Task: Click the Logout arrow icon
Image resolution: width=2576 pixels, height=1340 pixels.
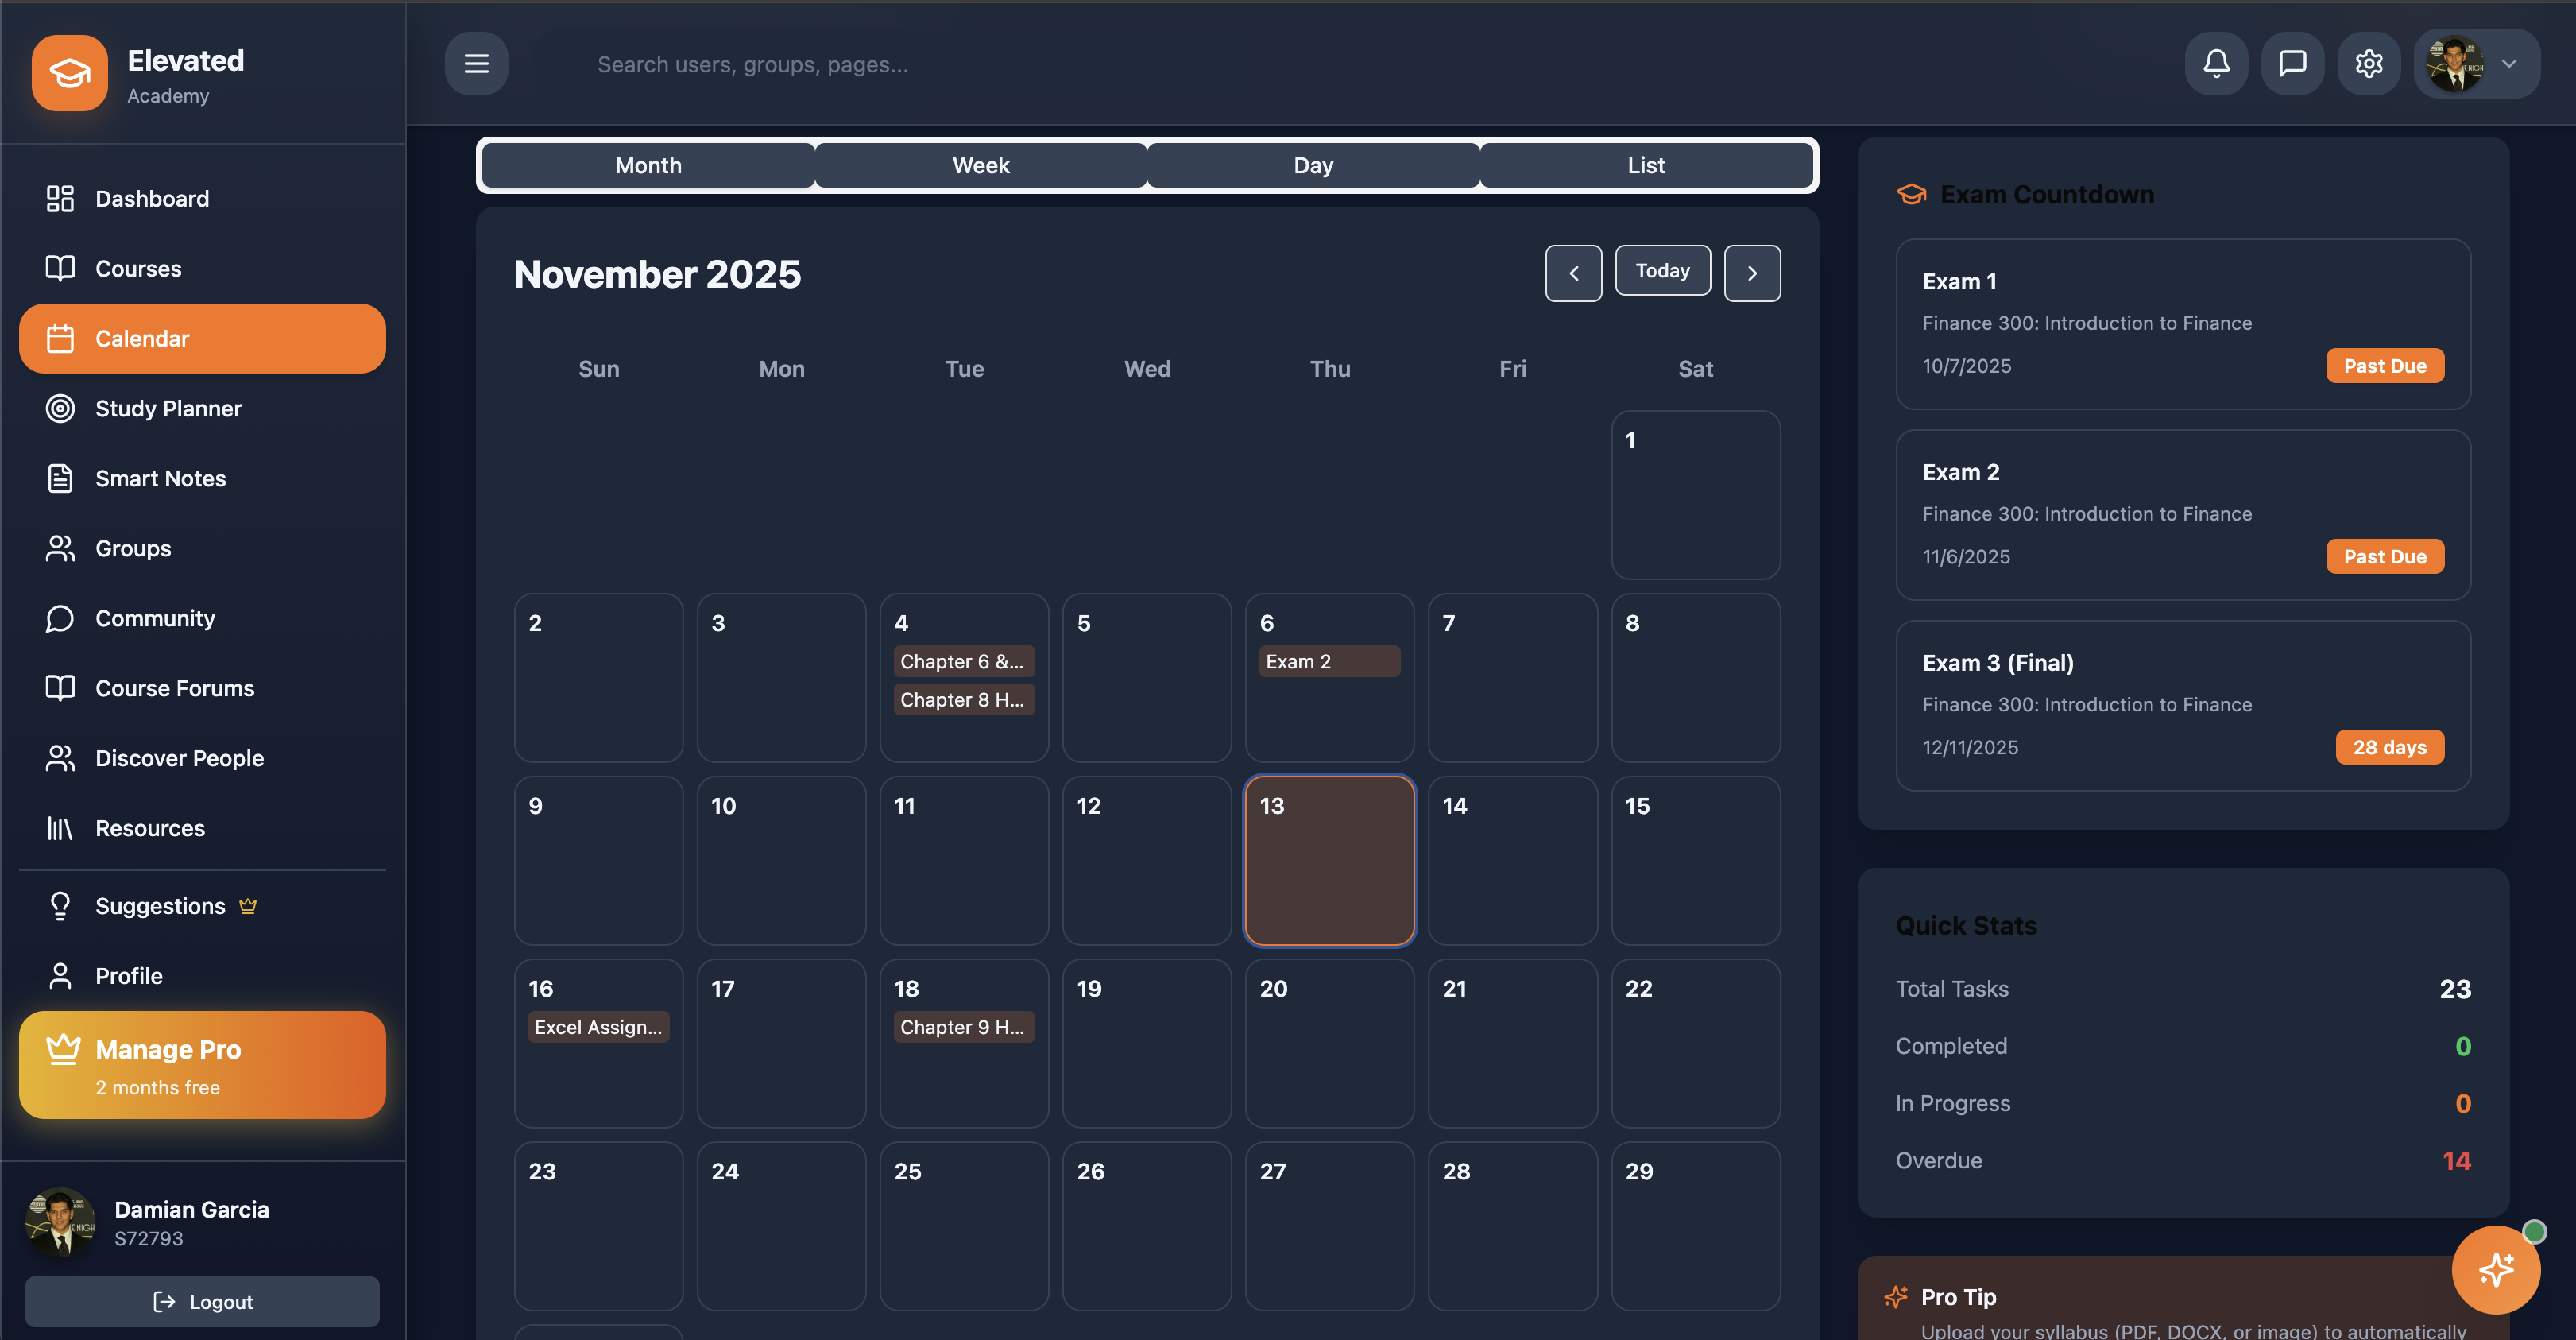Action: pos(164,1302)
